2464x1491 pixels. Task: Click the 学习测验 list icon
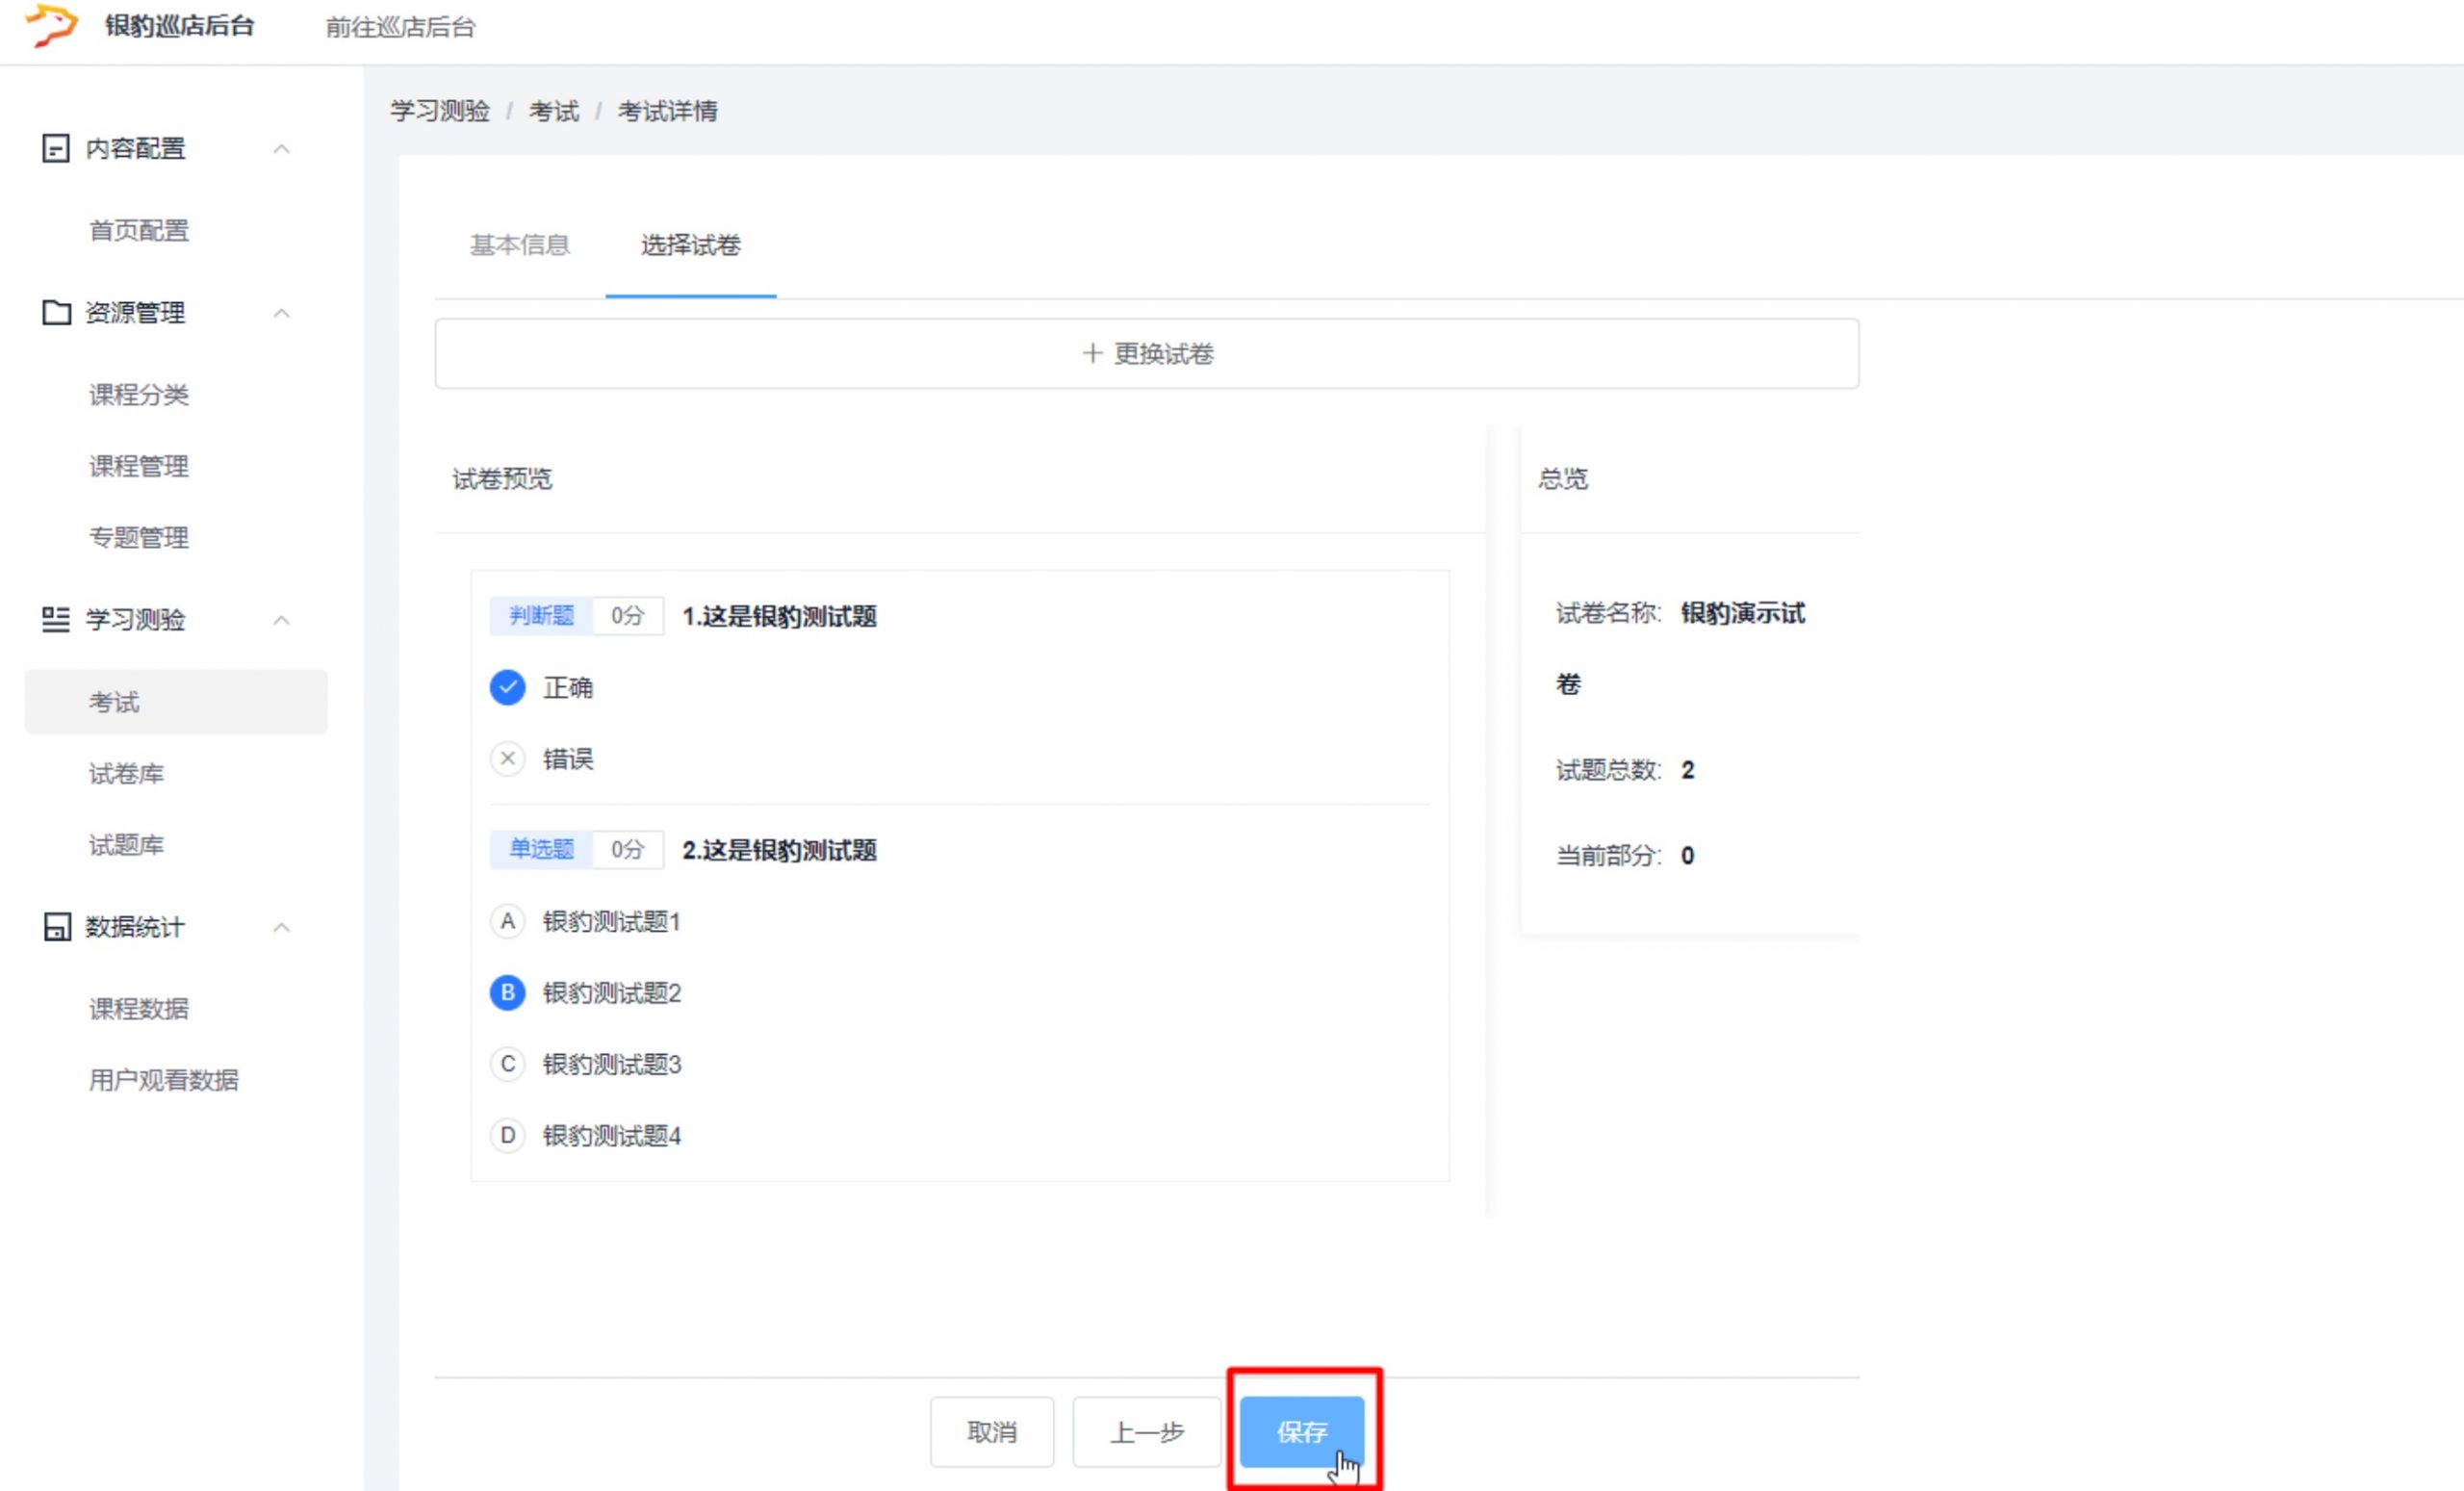(x=56, y=620)
